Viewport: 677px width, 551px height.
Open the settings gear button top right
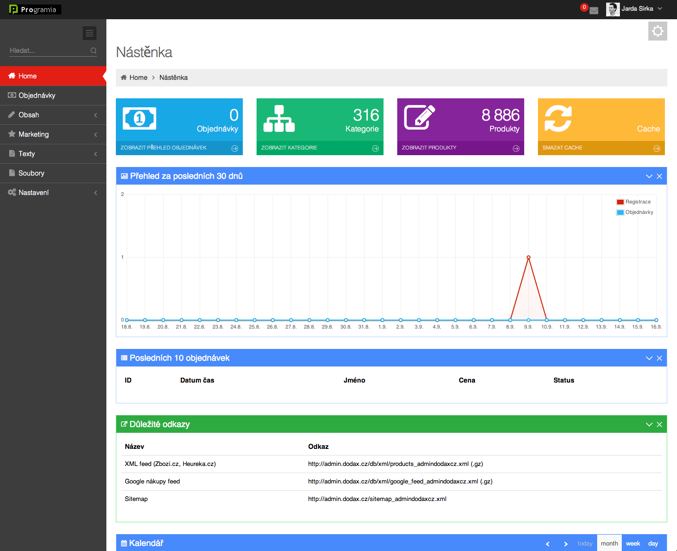pyautogui.click(x=657, y=31)
